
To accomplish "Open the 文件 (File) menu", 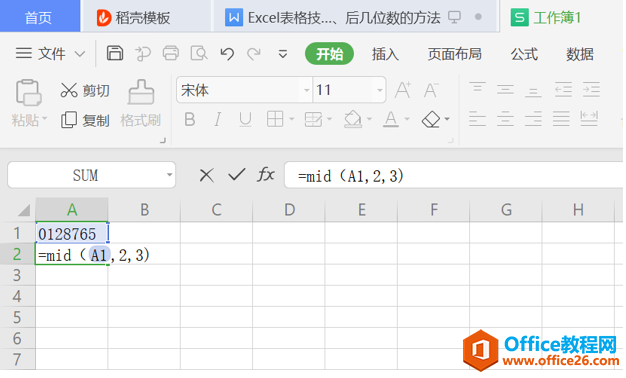I will click(50, 53).
